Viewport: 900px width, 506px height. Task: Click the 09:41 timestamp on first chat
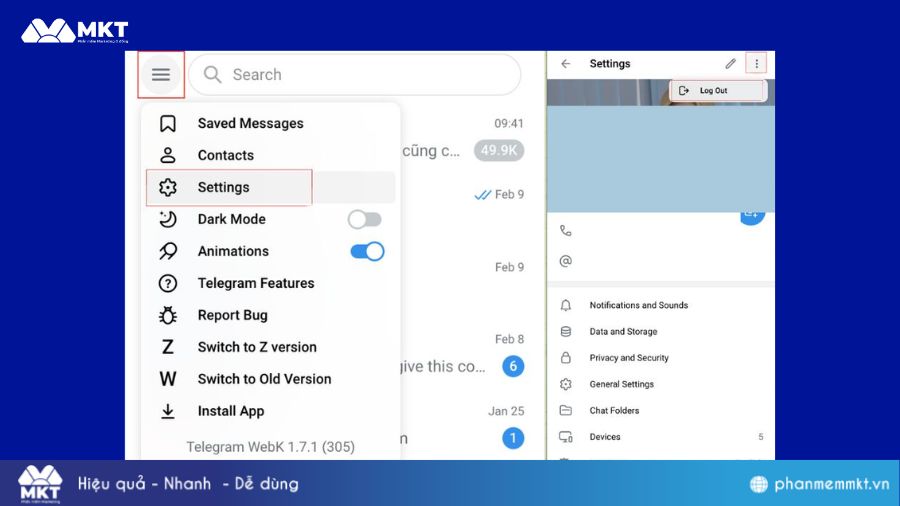509,123
